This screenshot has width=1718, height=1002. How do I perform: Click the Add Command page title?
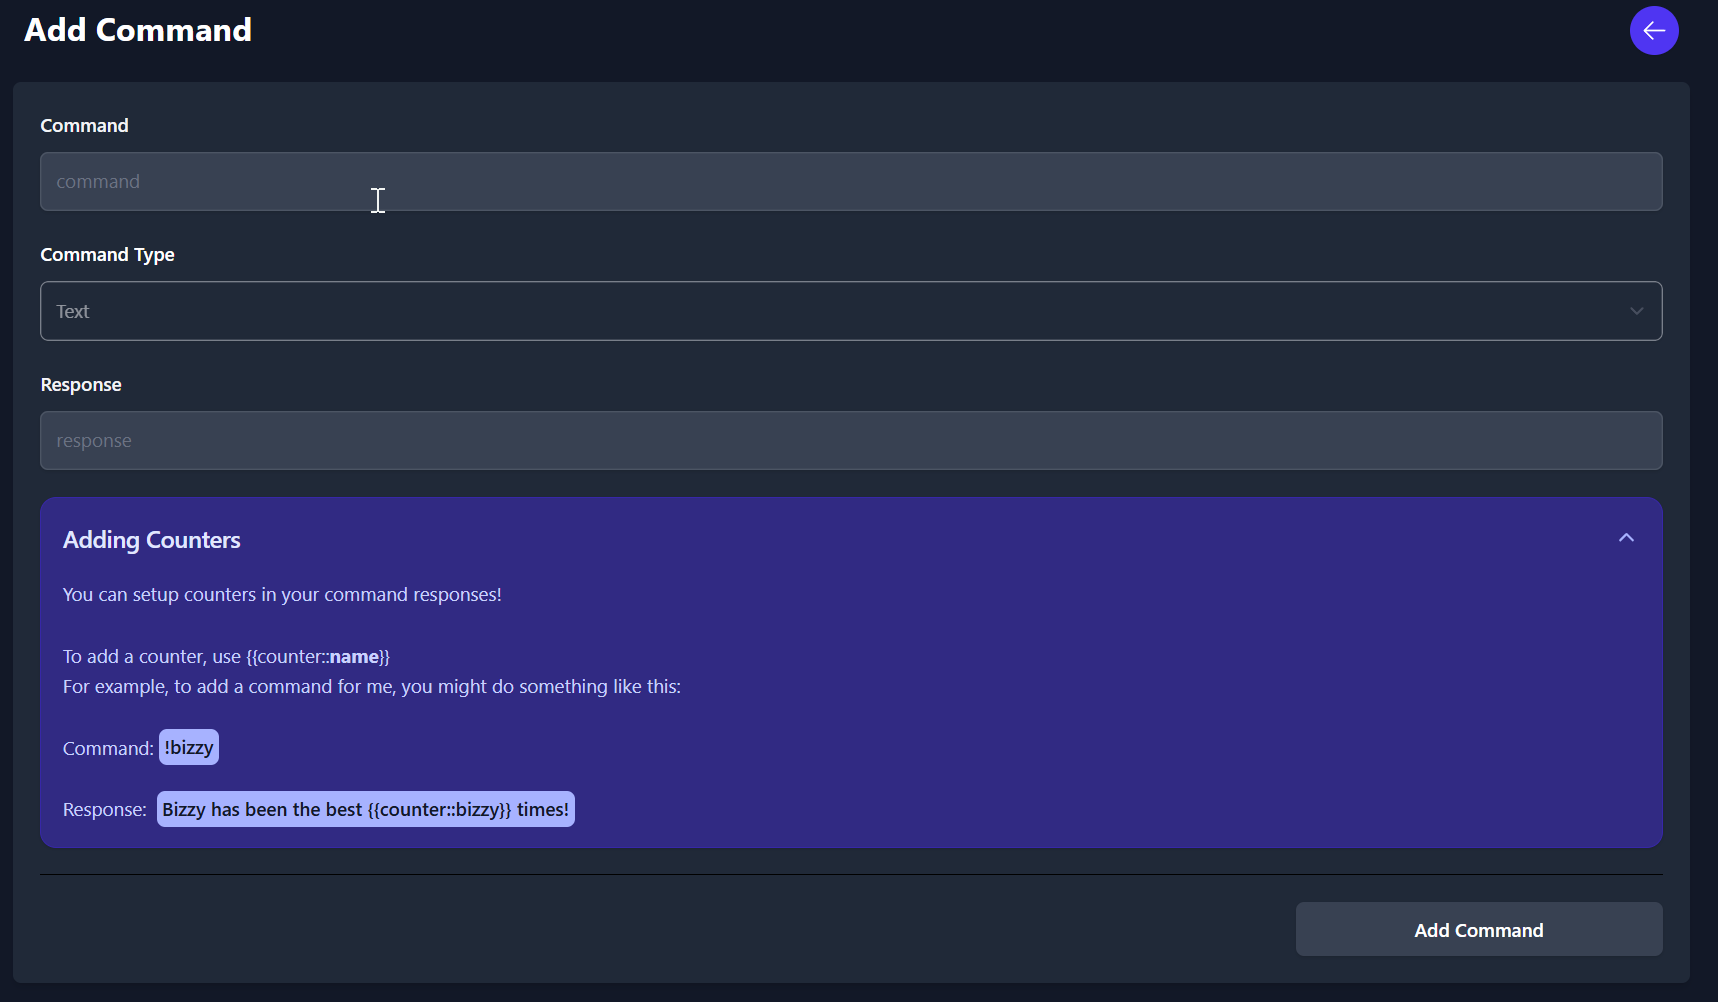coord(137,30)
